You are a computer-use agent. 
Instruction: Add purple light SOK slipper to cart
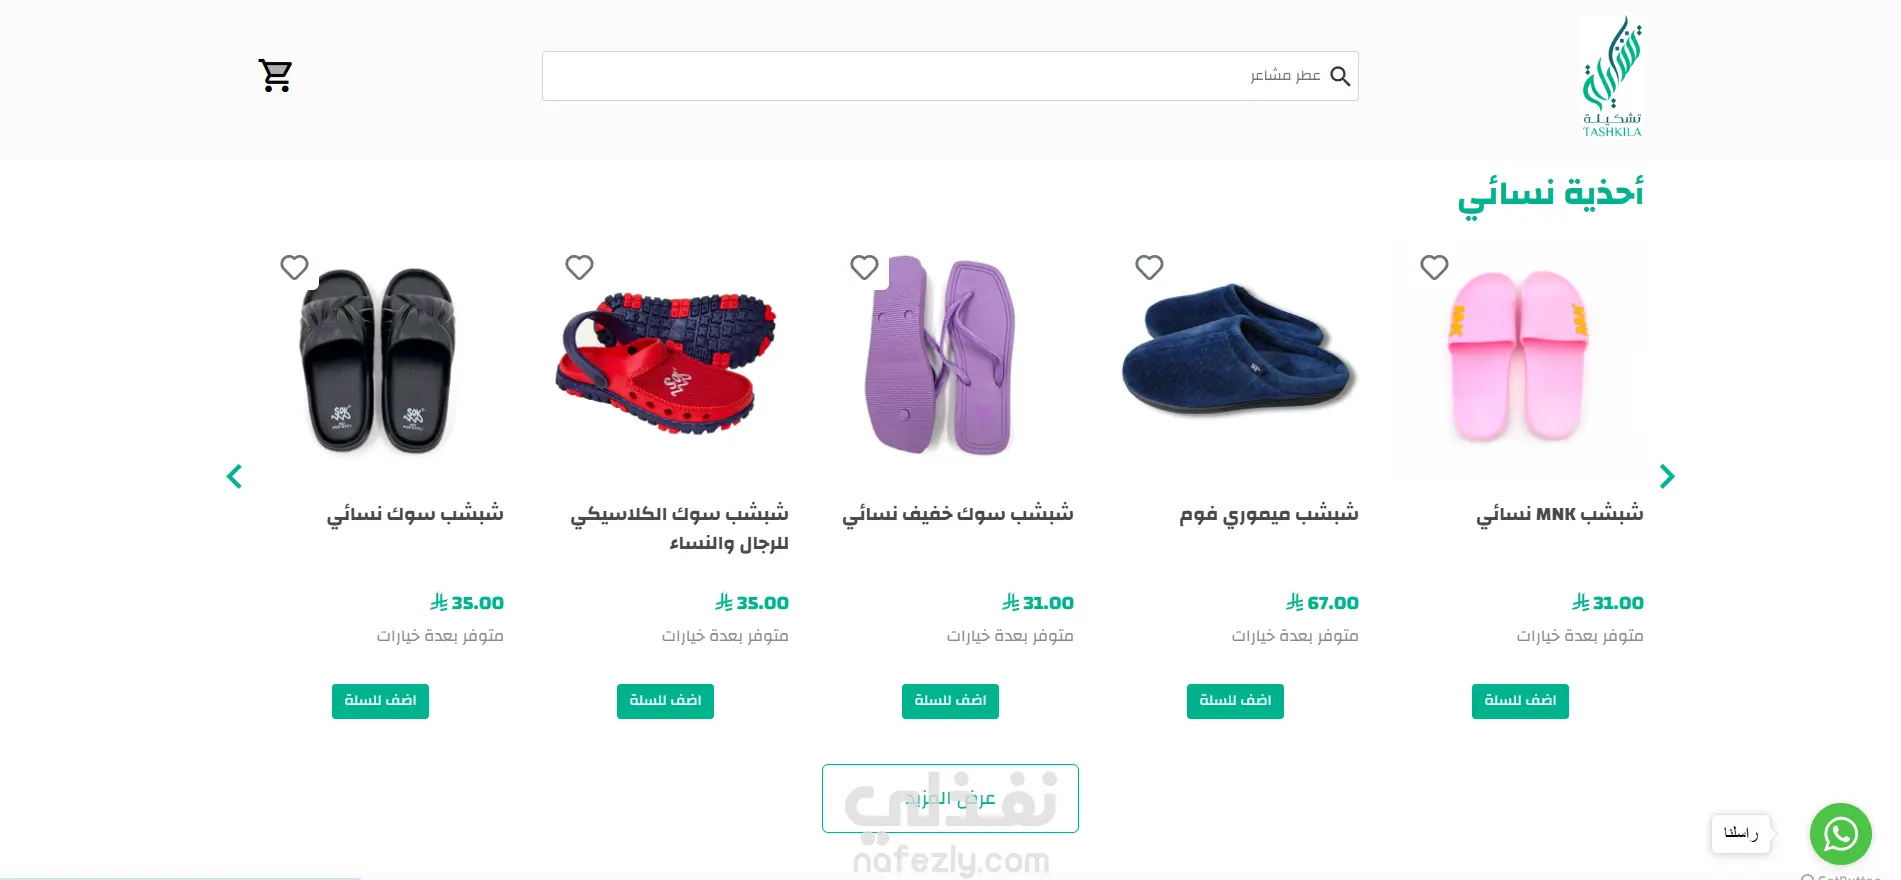[950, 701]
